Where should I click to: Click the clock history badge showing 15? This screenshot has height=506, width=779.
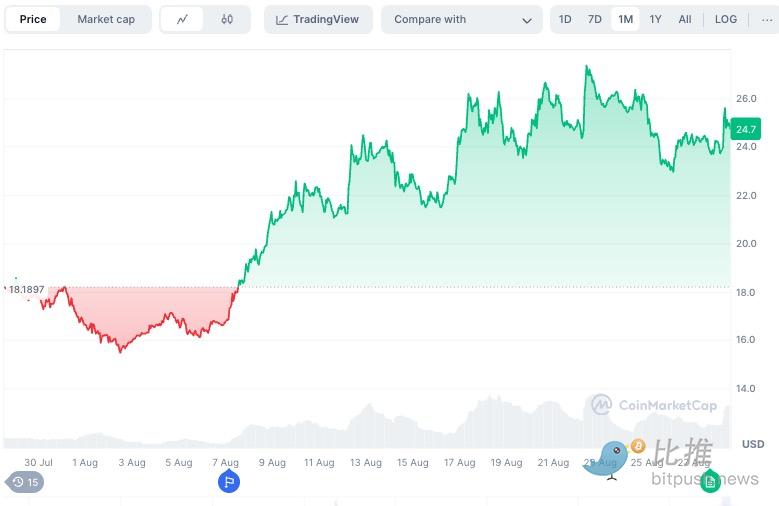coord(25,482)
